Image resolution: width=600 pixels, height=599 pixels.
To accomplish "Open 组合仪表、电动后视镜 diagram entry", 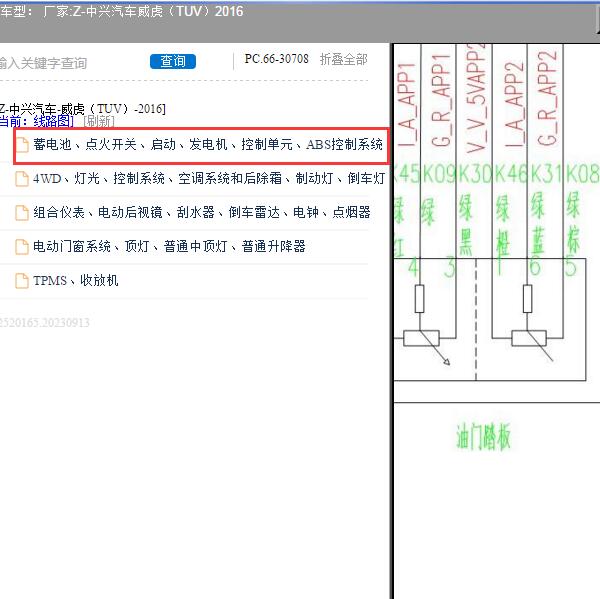I will pos(202,212).
